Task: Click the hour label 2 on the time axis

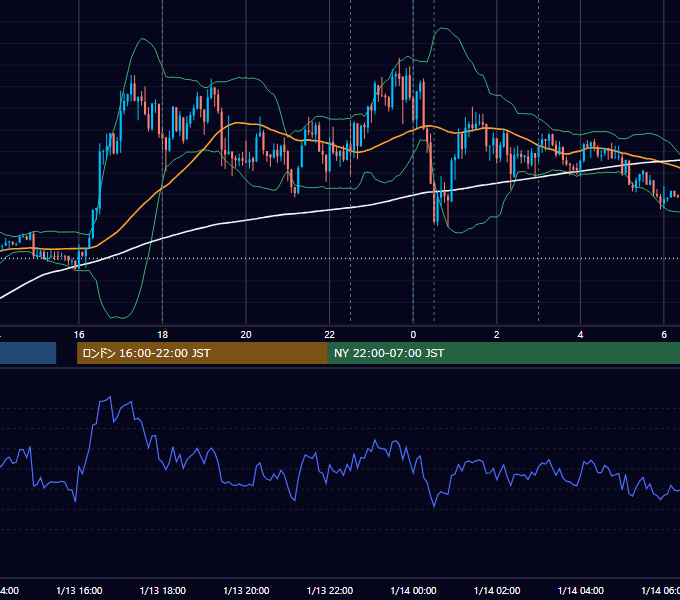Action: [497, 334]
